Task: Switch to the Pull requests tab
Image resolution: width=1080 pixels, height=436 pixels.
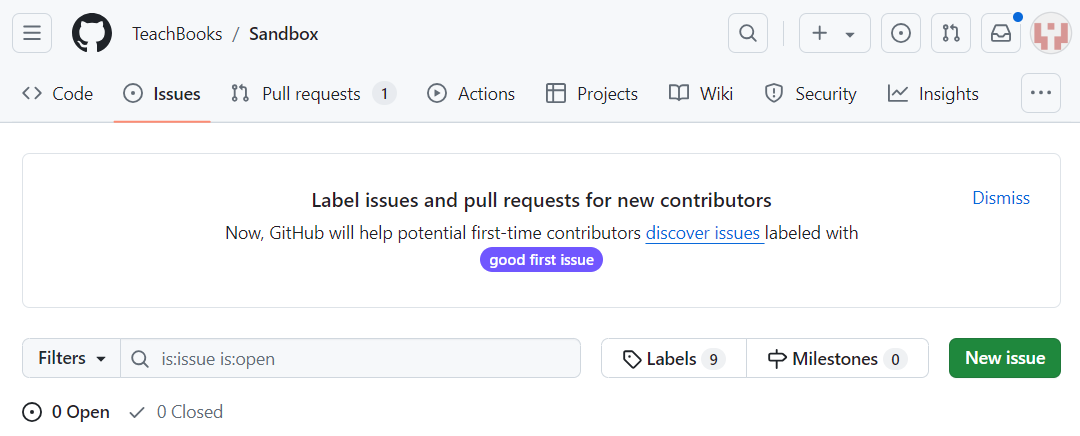Action: [312, 94]
